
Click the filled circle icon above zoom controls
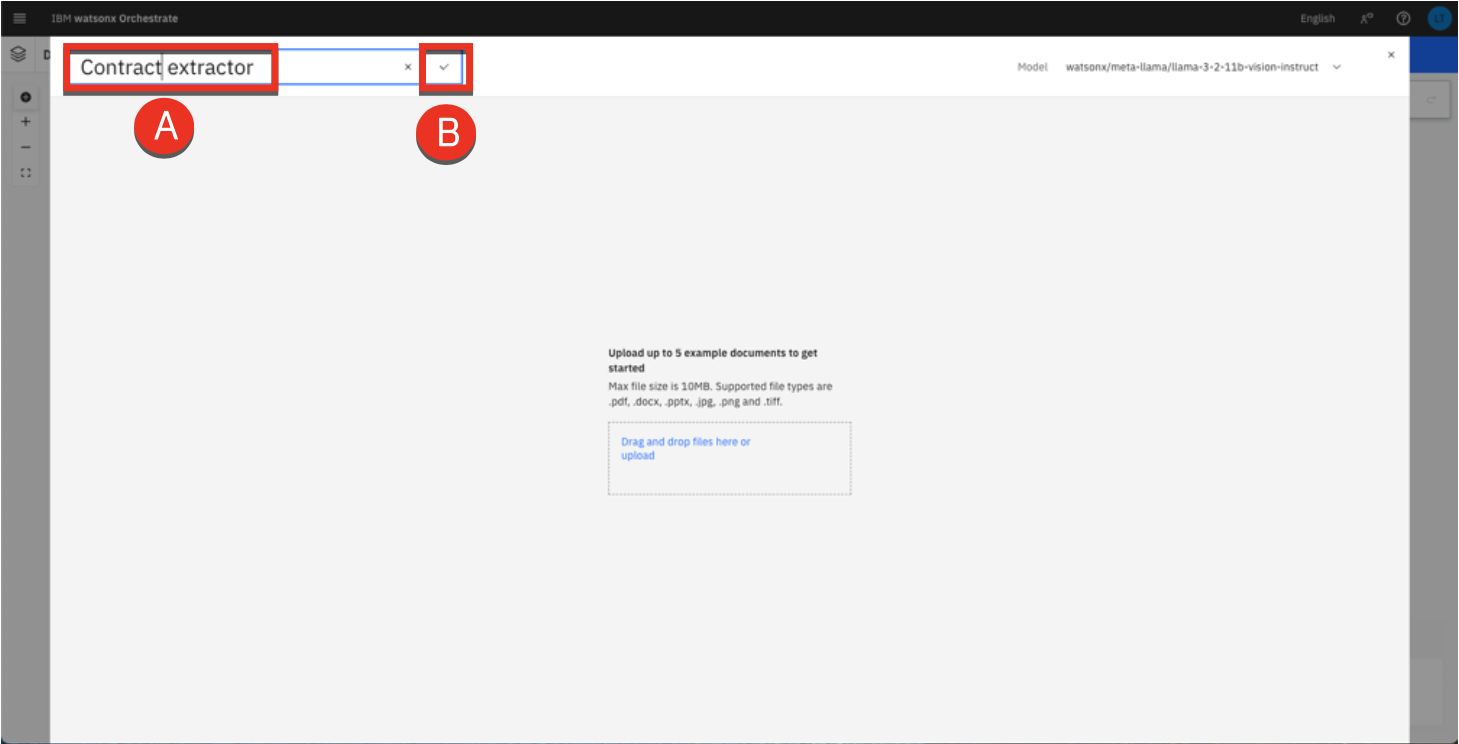click(x=26, y=97)
